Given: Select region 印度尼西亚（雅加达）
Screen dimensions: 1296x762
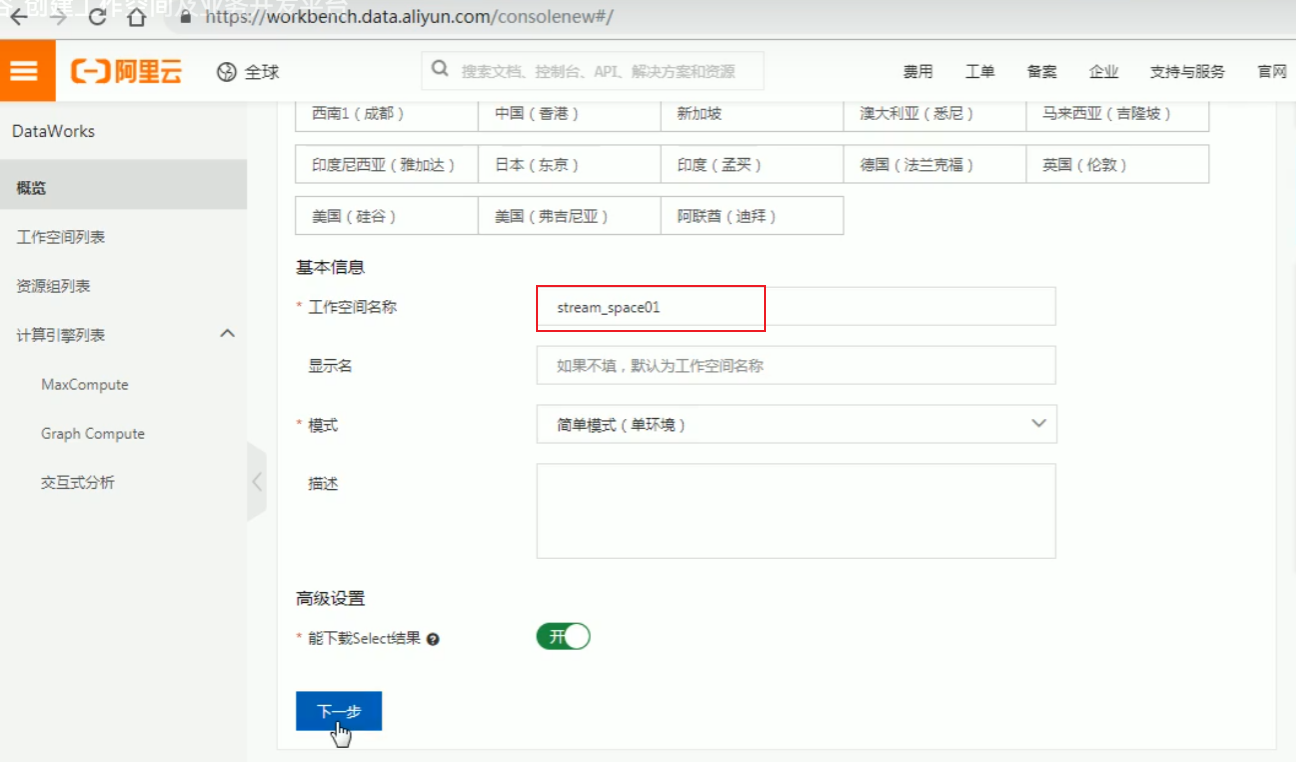Looking at the screenshot, I should coord(387,164).
